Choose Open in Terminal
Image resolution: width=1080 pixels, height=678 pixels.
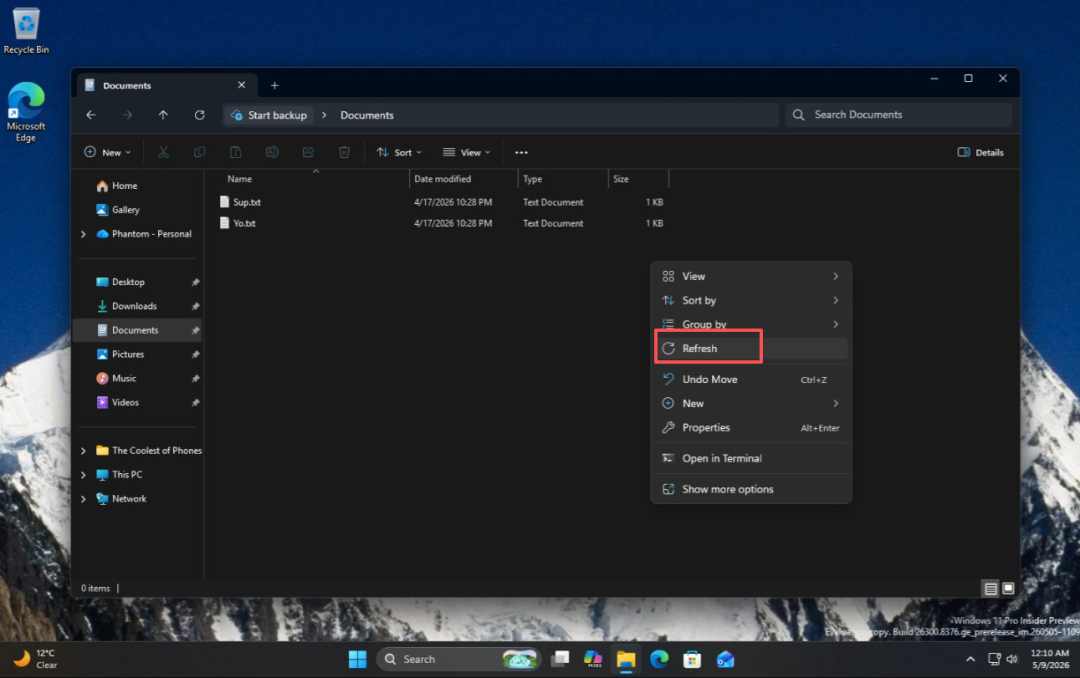click(751, 458)
